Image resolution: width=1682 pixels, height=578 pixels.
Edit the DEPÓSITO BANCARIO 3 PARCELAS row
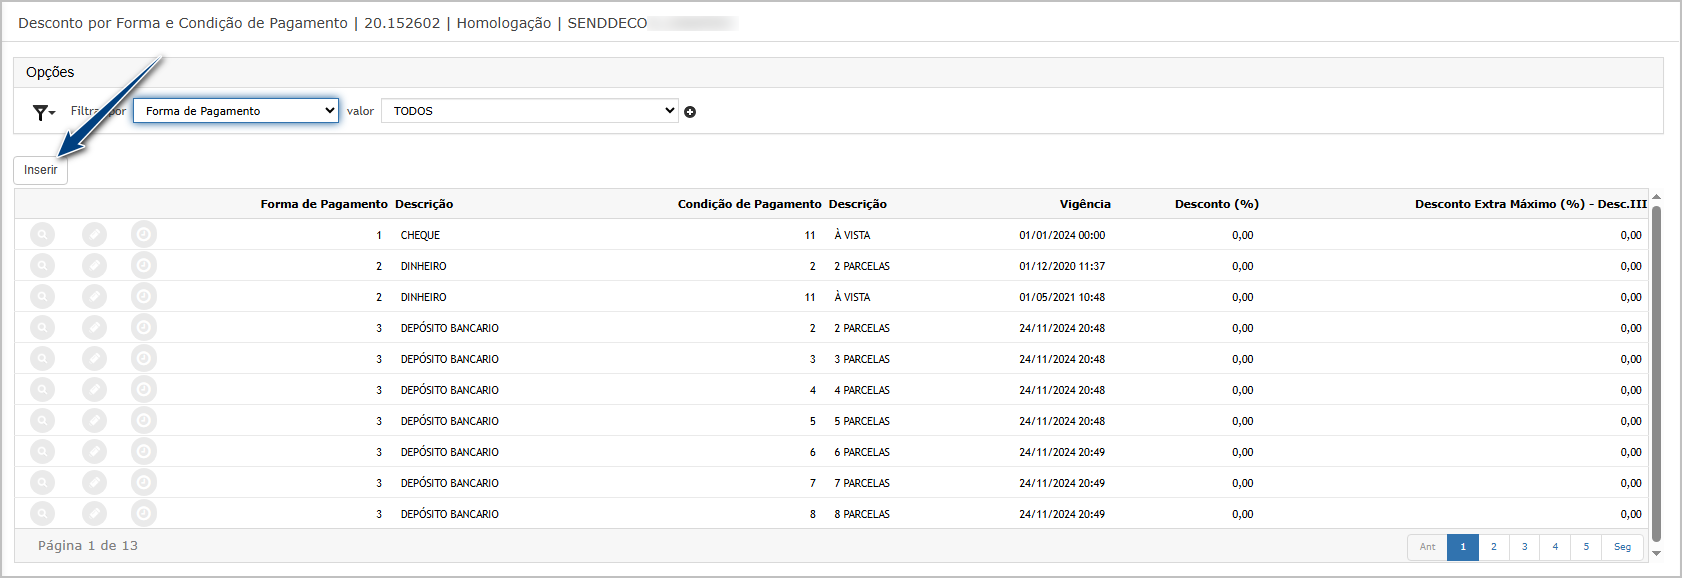tap(94, 358)
